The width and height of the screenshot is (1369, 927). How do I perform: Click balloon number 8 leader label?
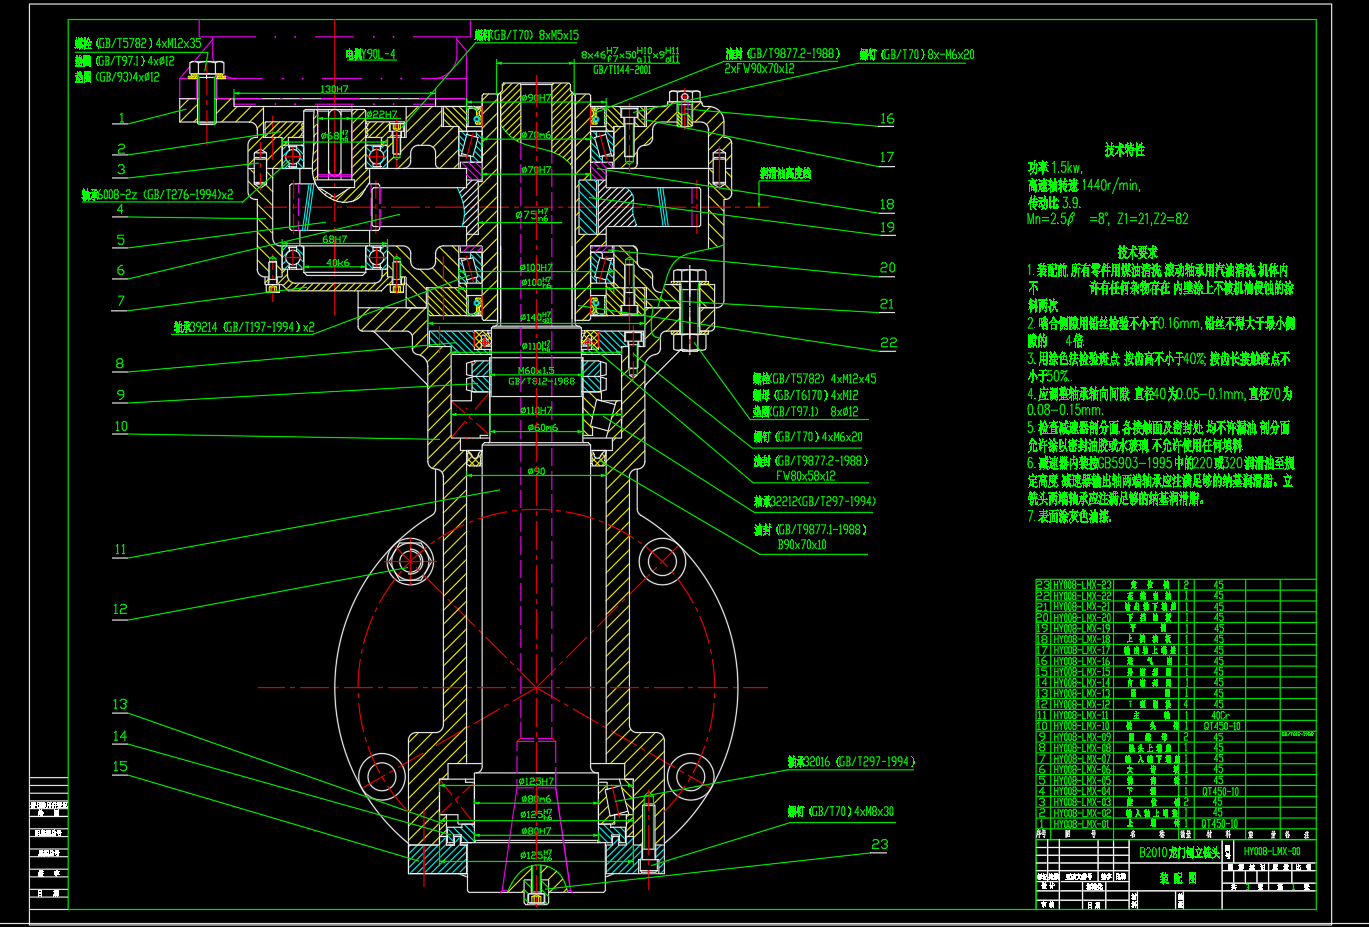[x=120, y=364]
